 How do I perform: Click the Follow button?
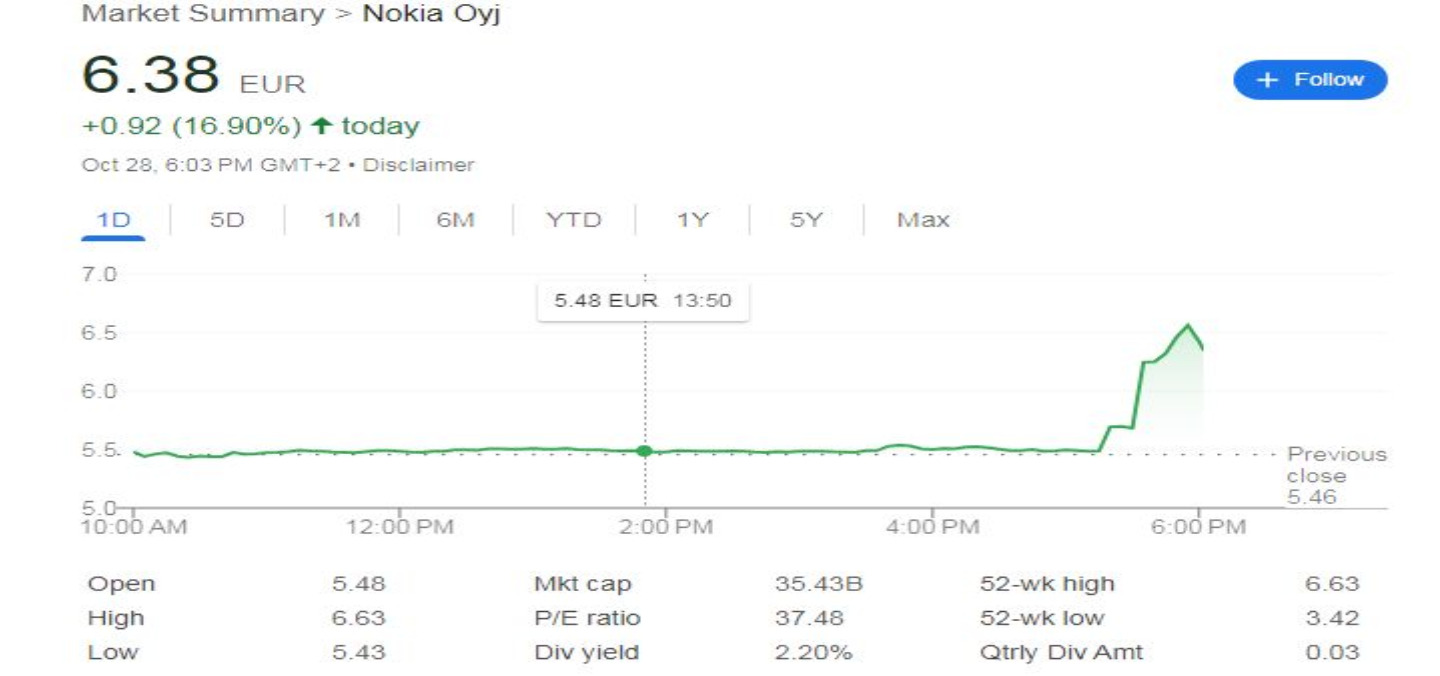1310,80
